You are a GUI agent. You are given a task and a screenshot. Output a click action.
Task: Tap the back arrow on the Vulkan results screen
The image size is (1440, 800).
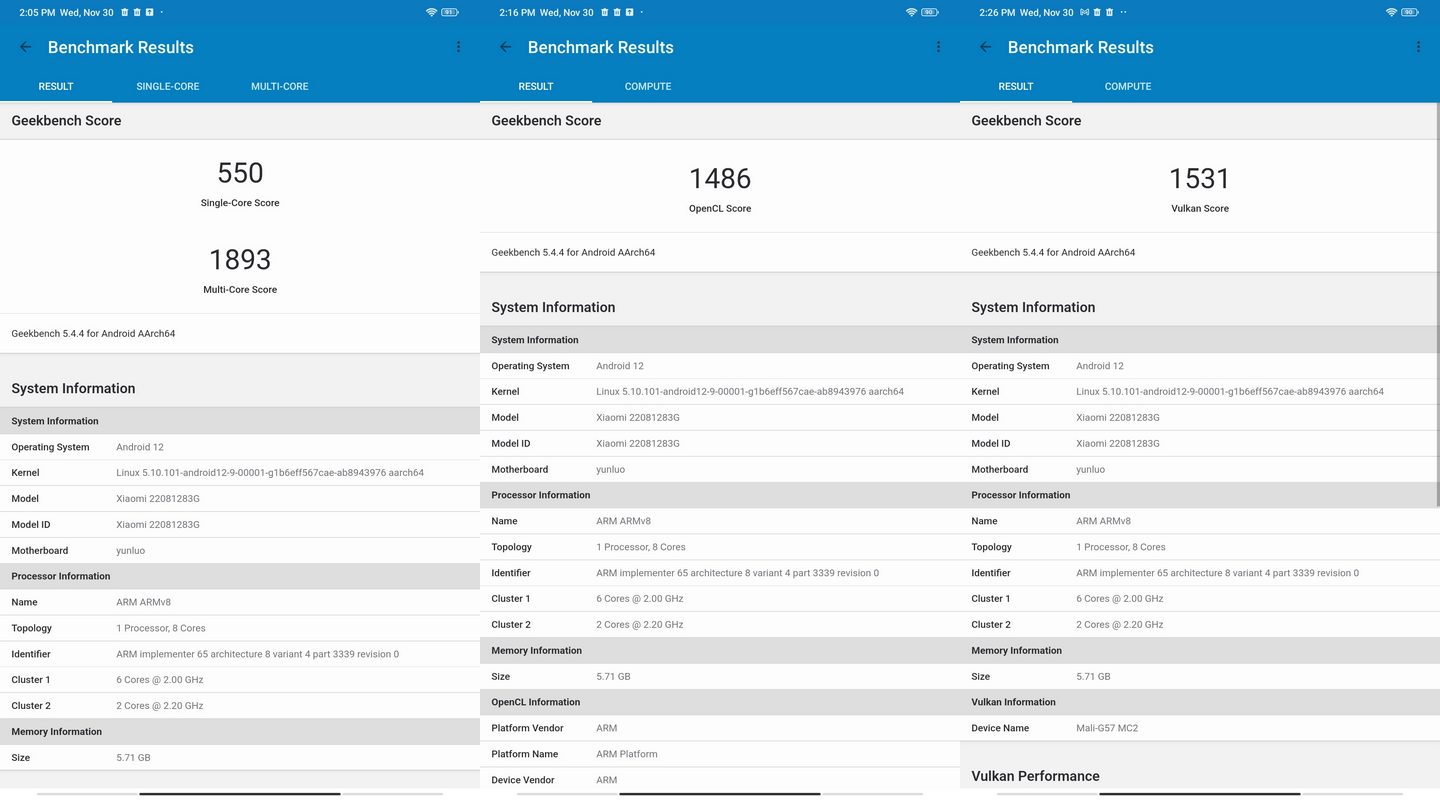coord(985,47)
